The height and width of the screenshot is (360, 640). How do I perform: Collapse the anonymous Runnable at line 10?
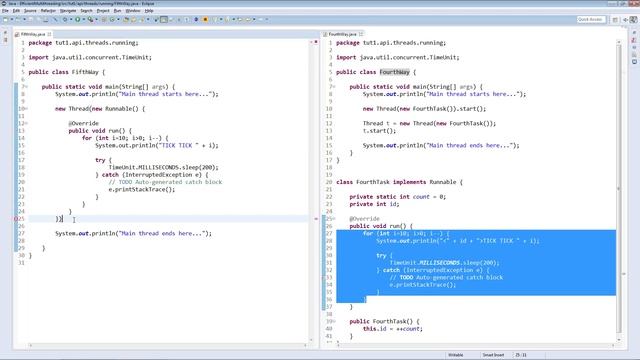[26, 109]
